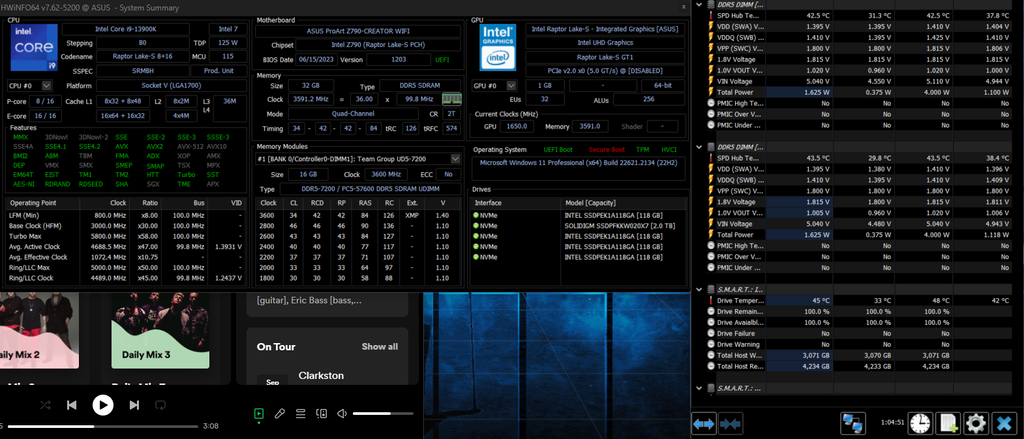Click the green NVMe icon for the SOLIDIGM drive
The image size is (1024, 439).
point(476,225)
